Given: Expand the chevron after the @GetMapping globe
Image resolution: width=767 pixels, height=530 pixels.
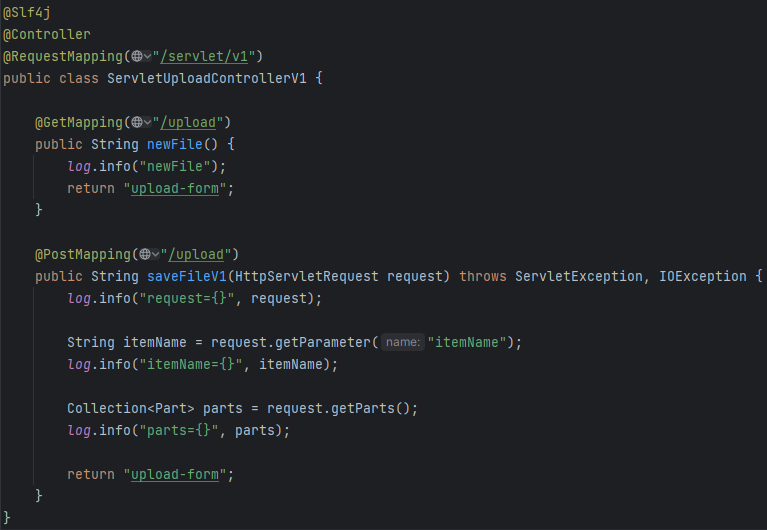Looking at the screenshot, I should pos(148,123).
